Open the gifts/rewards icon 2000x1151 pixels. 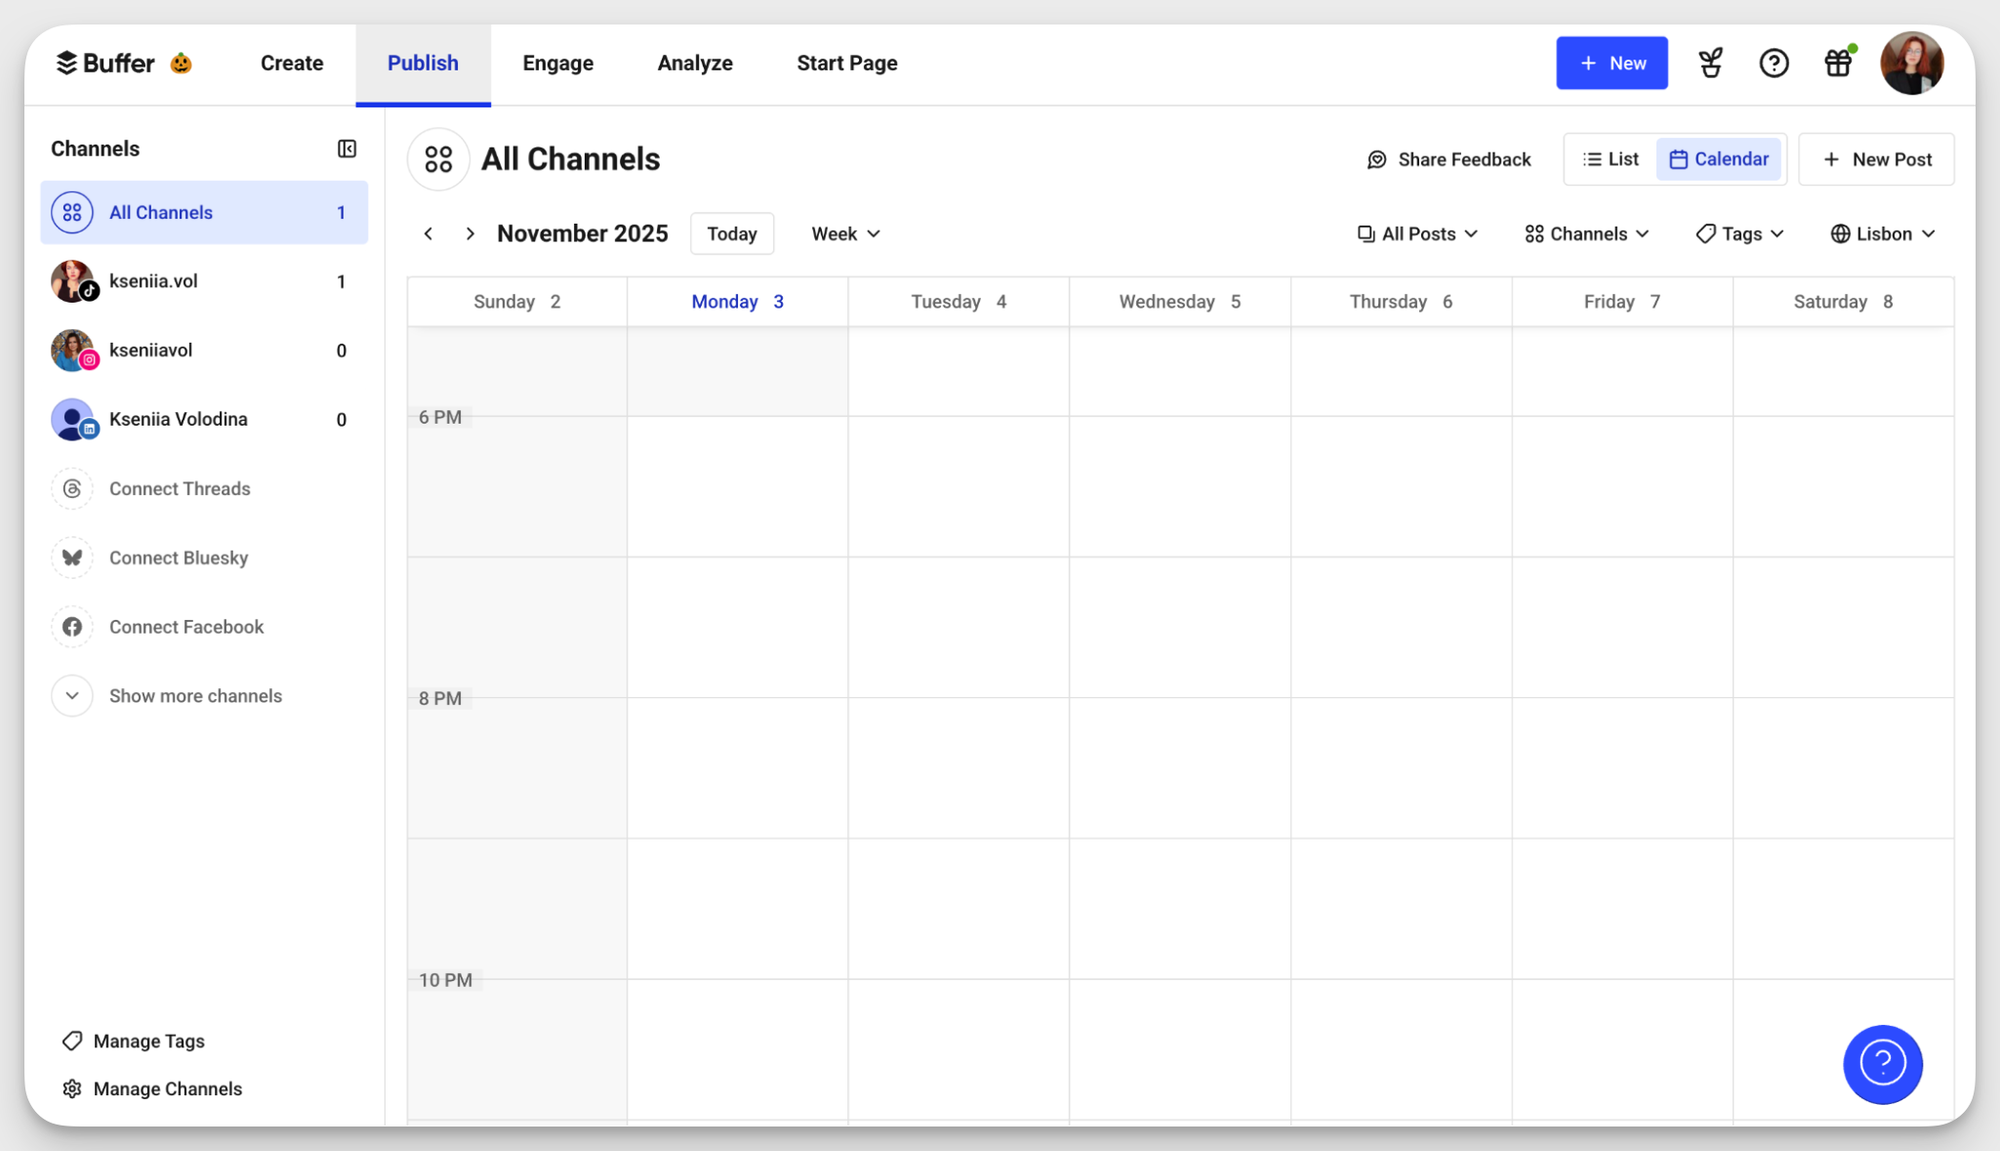click(1838, 62)
